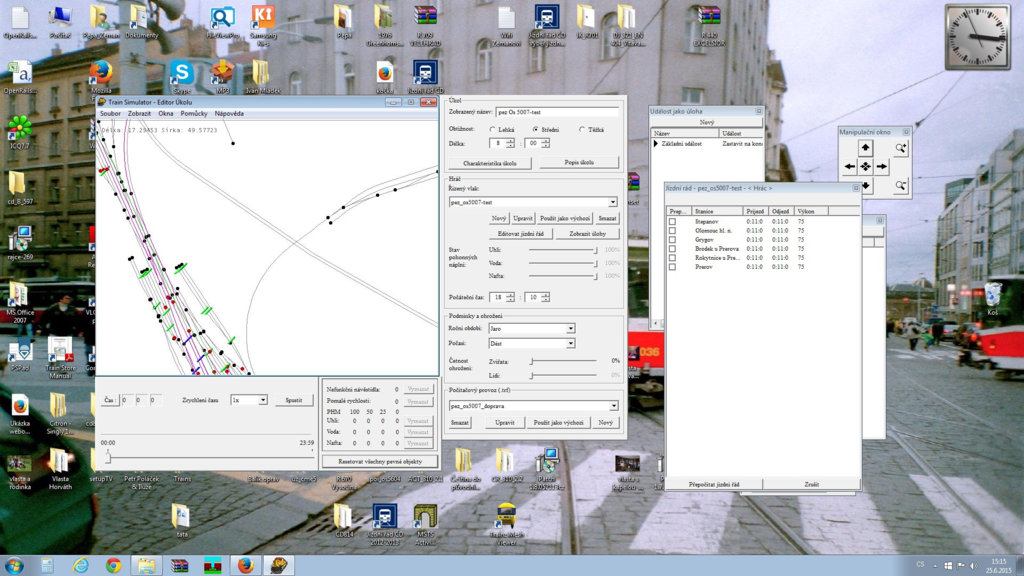
Task: Open the Nápověda menu
Action: 229,114
